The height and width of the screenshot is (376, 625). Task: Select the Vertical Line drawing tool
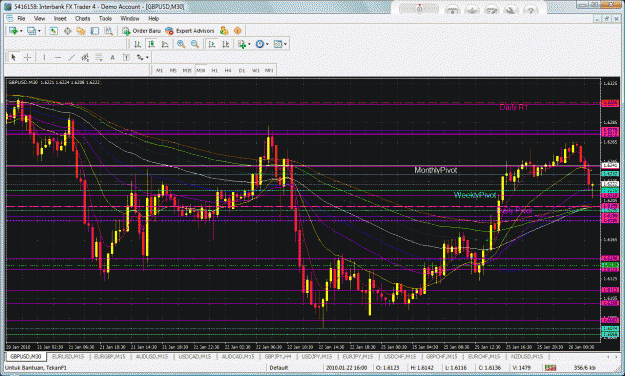44,57
